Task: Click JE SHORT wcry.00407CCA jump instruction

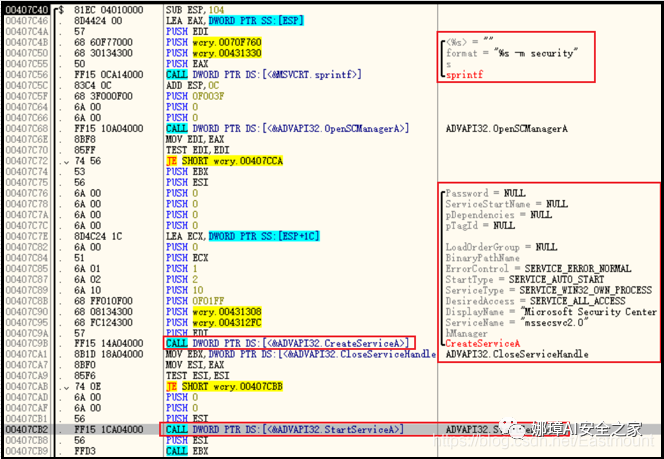Action: point(224,160)
